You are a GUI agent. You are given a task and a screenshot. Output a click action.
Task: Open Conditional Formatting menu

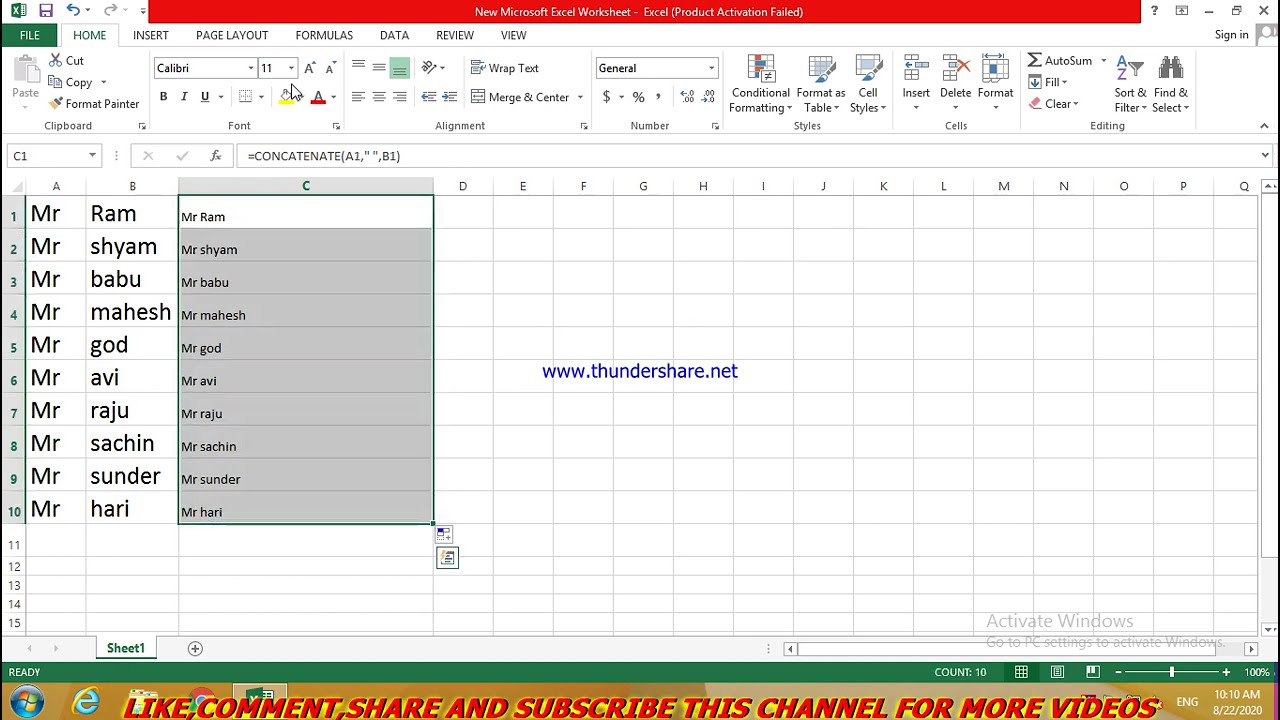click(x=761, y=84)
